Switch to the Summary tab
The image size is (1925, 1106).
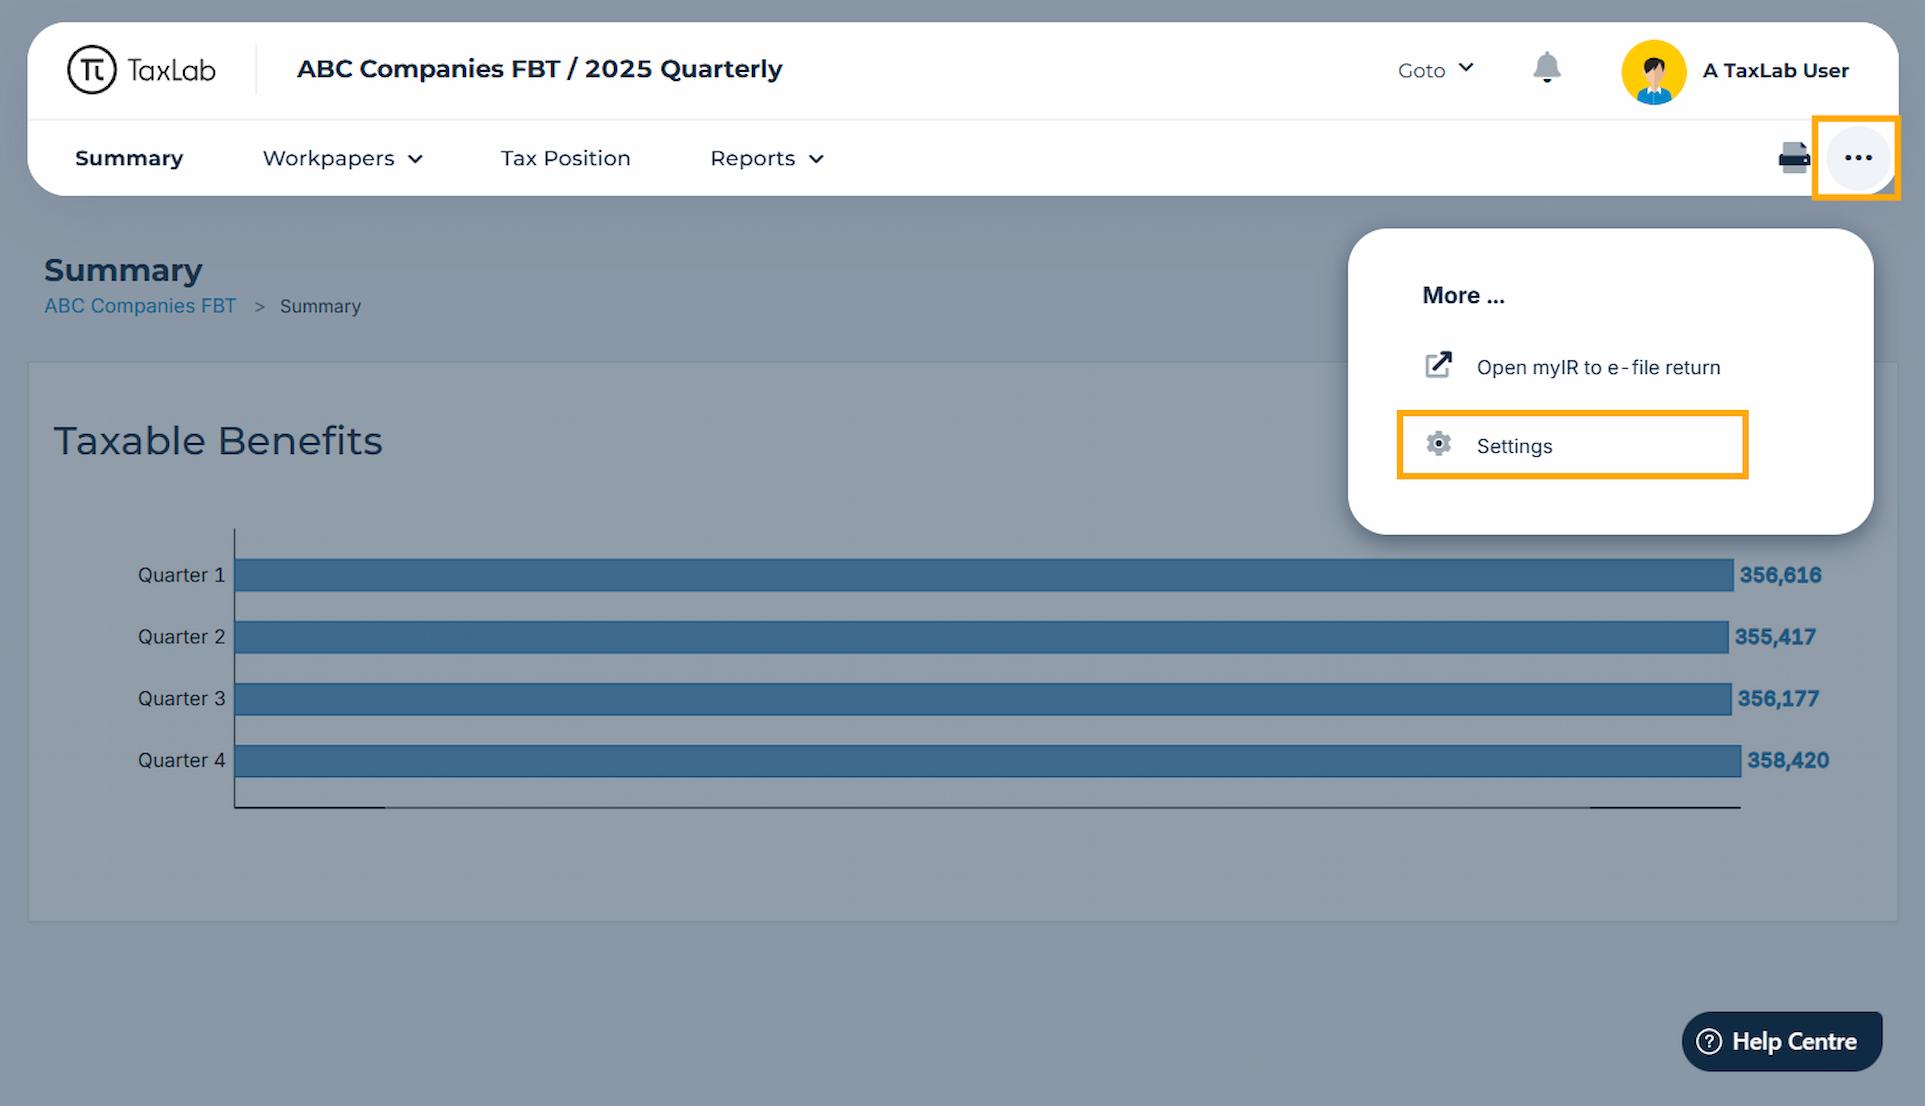pos(129,159)
